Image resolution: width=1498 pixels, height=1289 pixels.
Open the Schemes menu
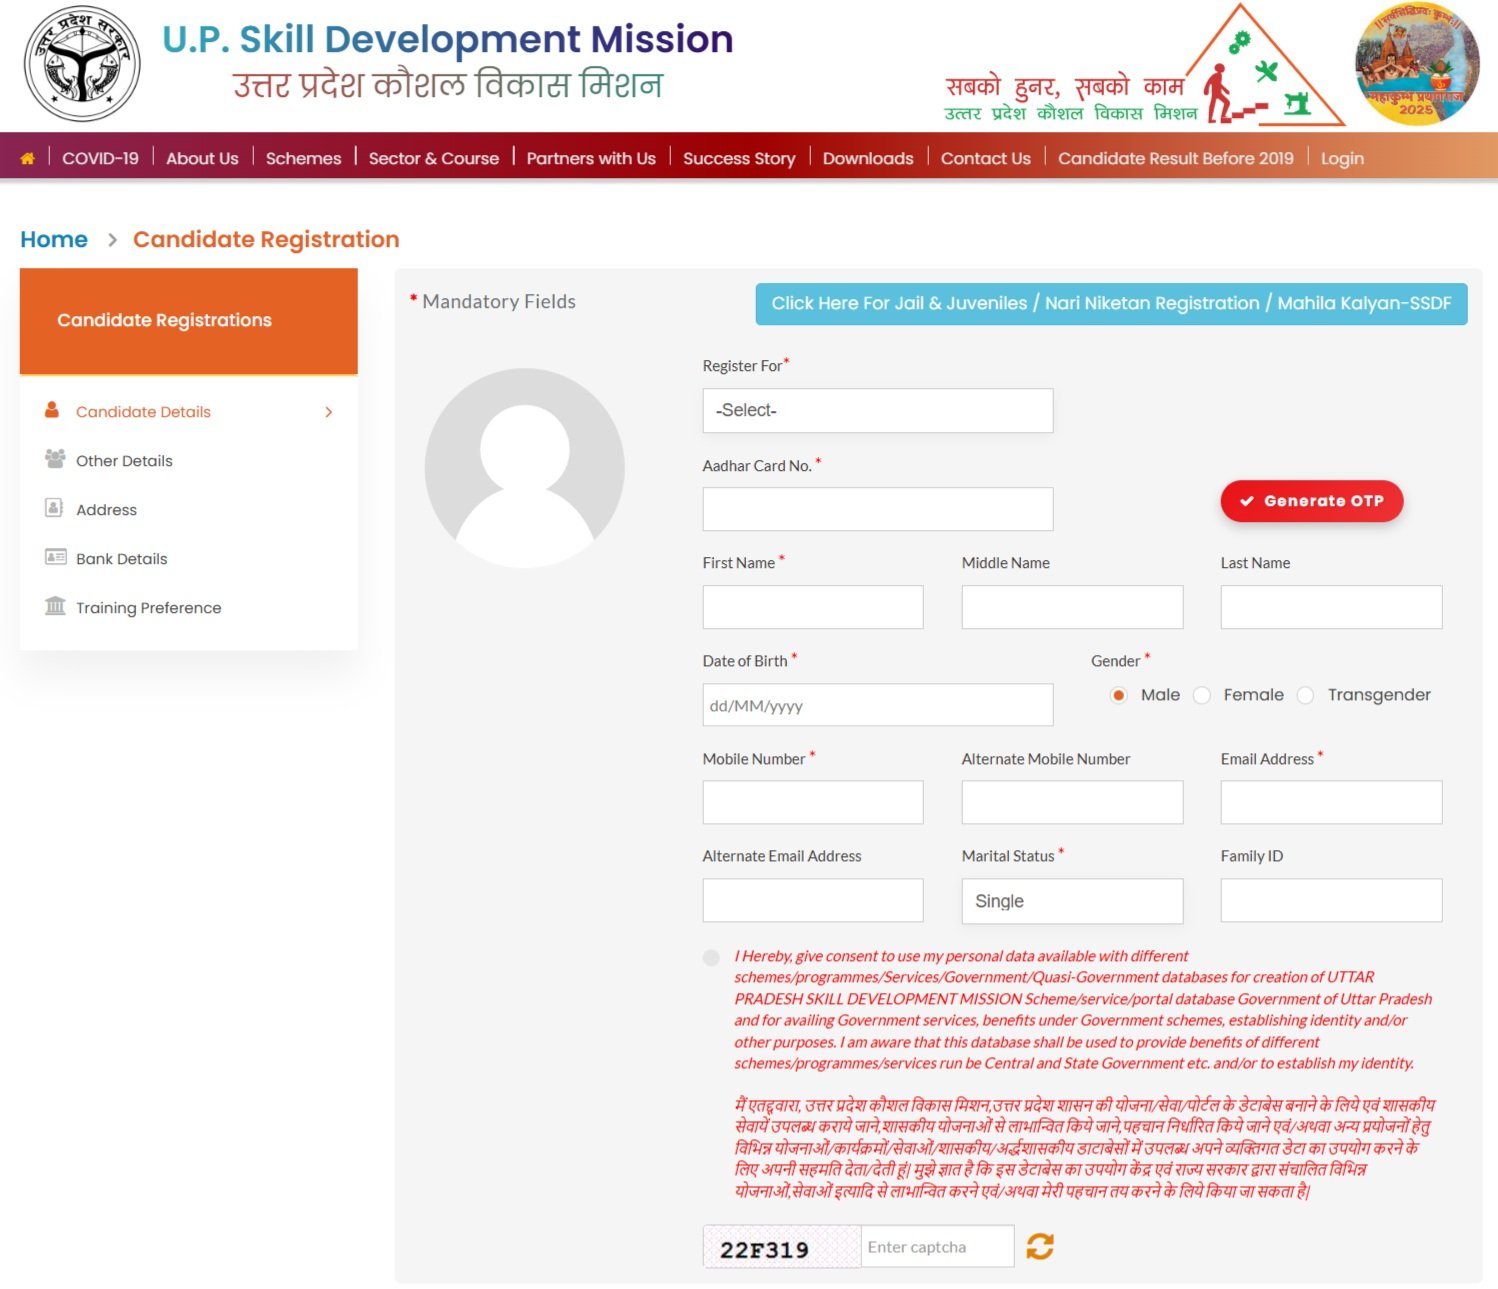pos(303,158)
